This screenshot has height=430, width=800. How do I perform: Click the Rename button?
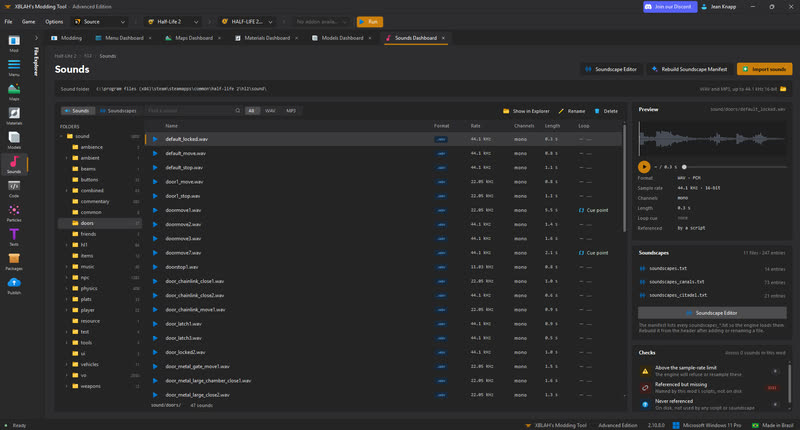(572, 111)
